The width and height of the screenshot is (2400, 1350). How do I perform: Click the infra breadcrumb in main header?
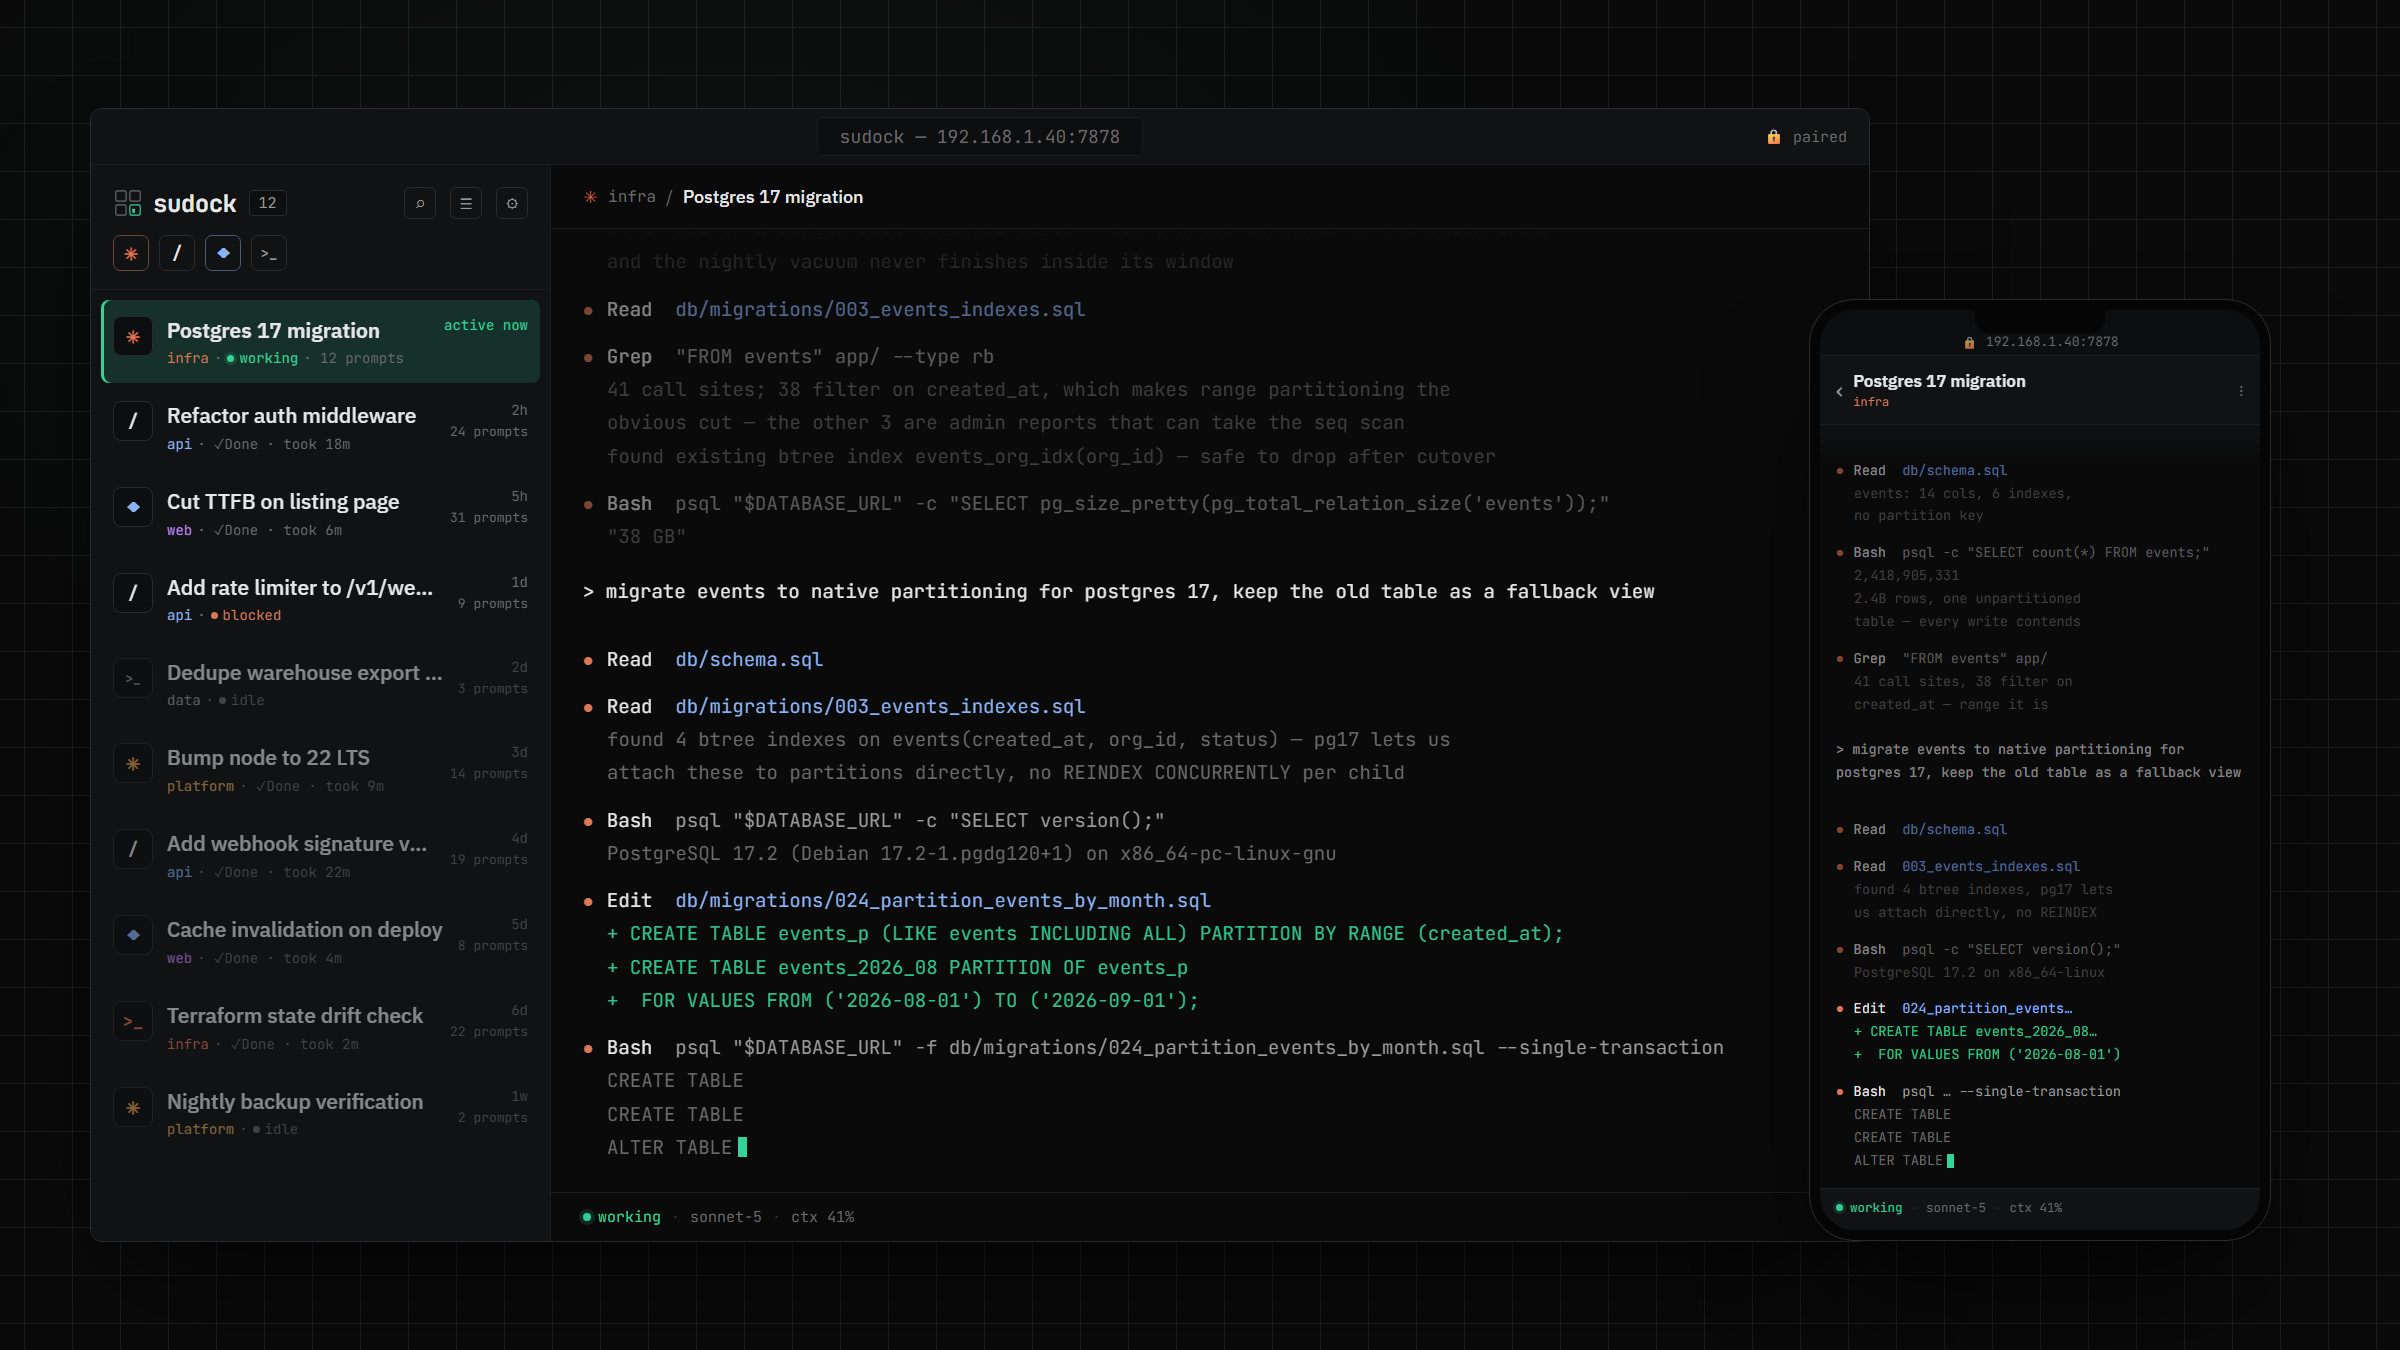coord(632,197)
